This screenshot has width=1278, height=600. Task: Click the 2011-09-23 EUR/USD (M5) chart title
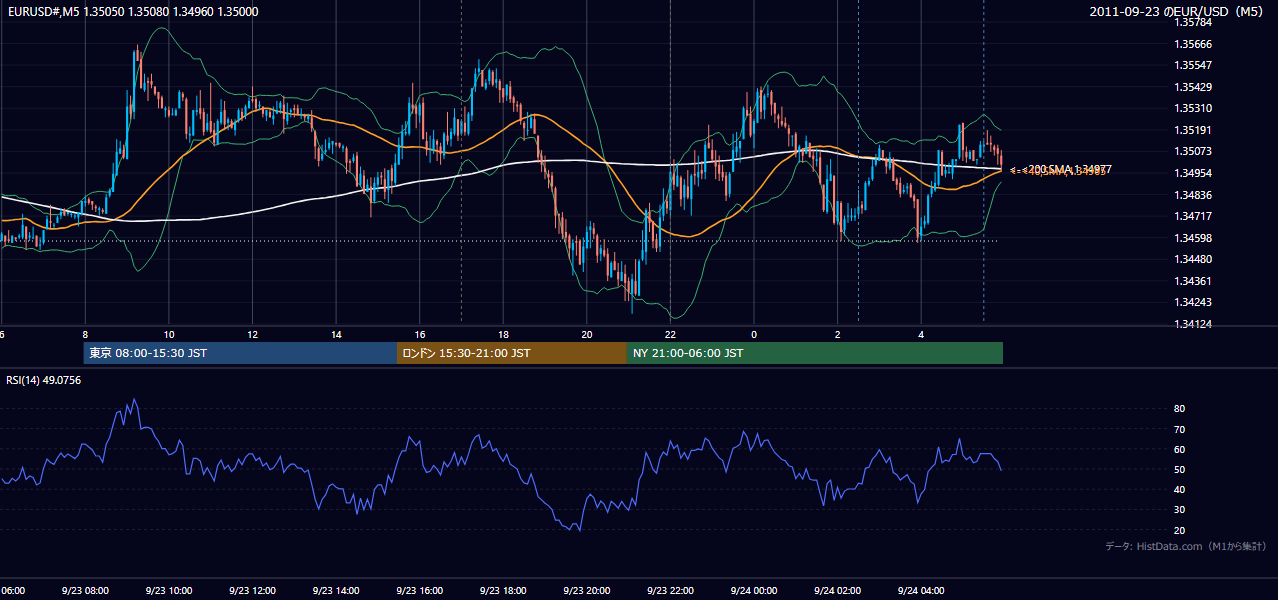(x=1178, y=11)
